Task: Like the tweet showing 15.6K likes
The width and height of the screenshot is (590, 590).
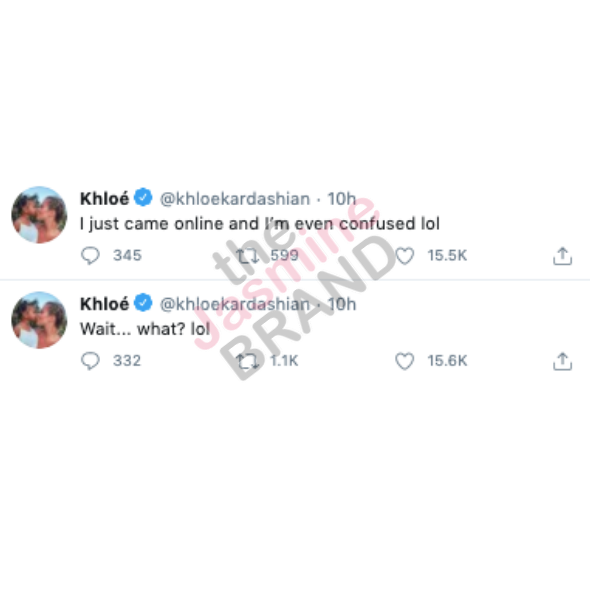Action: (405, 361)
